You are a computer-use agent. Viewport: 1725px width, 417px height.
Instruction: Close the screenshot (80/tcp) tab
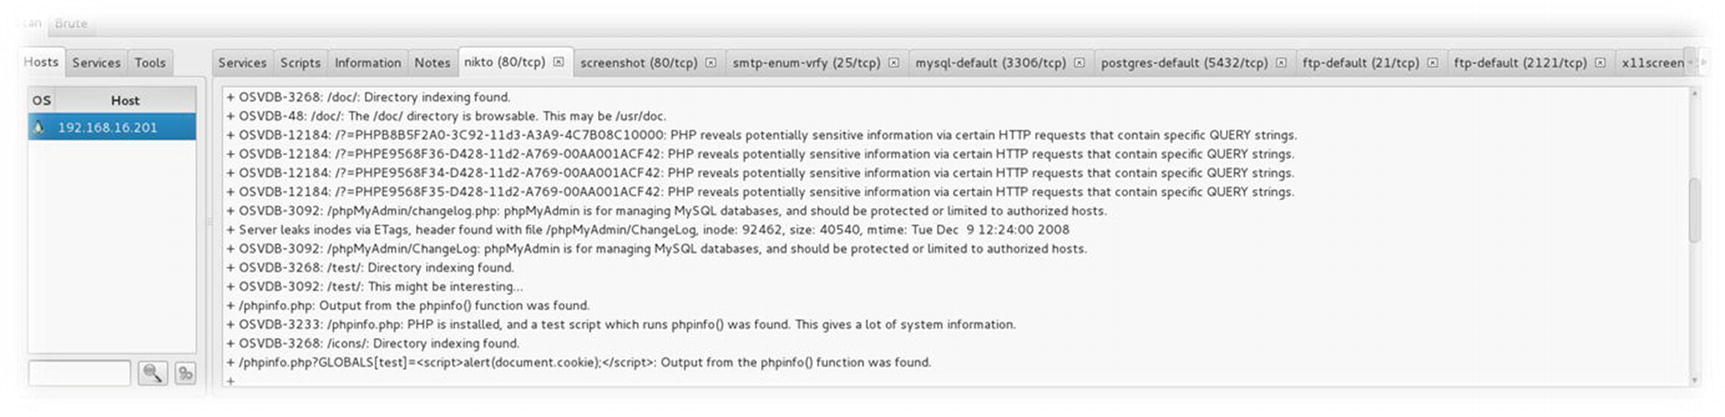tap(710, 62)
